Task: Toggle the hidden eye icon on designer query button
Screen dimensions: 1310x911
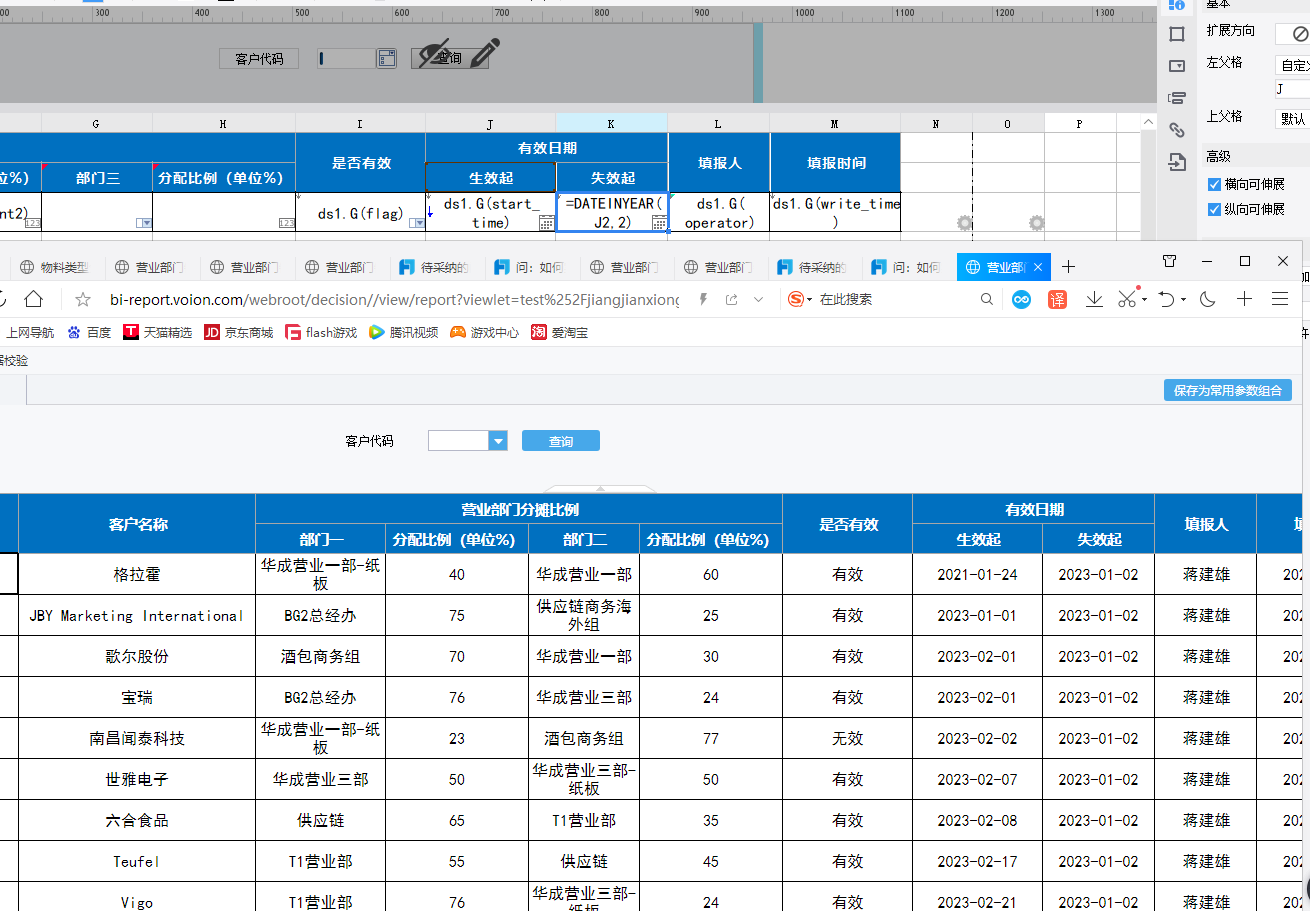Action: tap(437, 53)
